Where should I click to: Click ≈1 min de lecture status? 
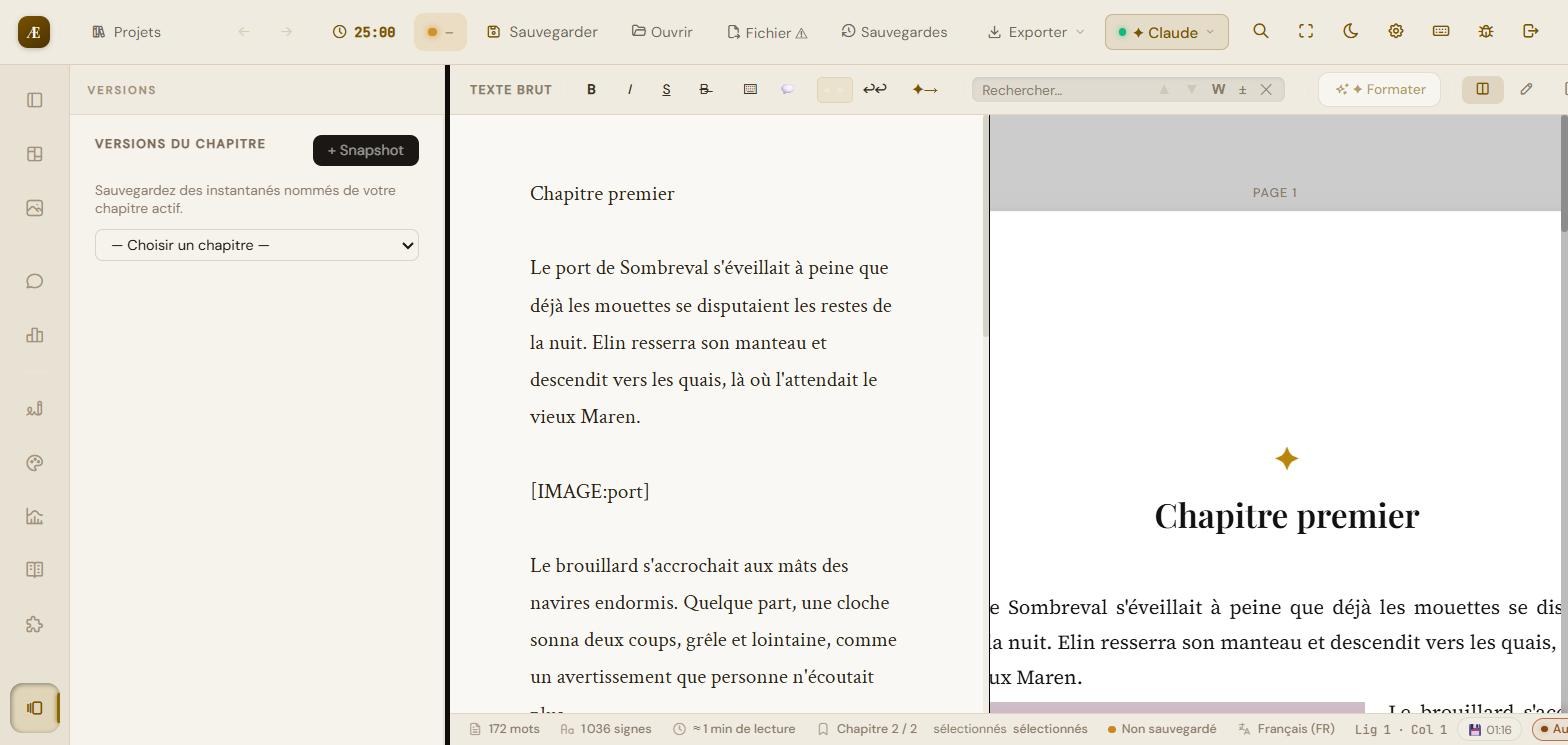(735, 729)
